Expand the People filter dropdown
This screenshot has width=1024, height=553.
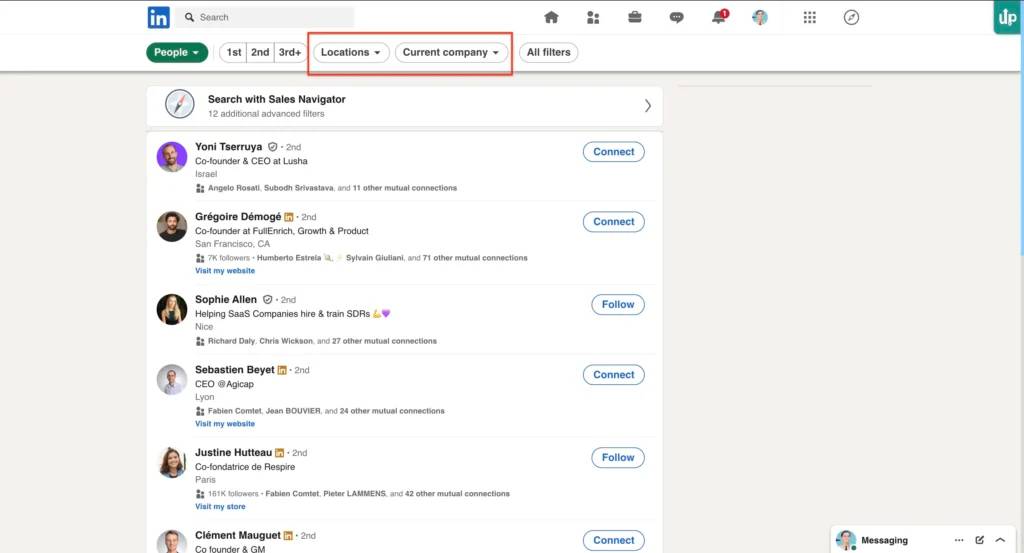177,52
